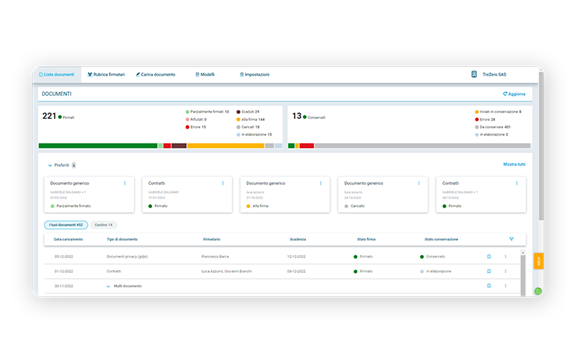
Task: Click gray Da conservare segment of conservation bar
Action: tap(422, 146)
